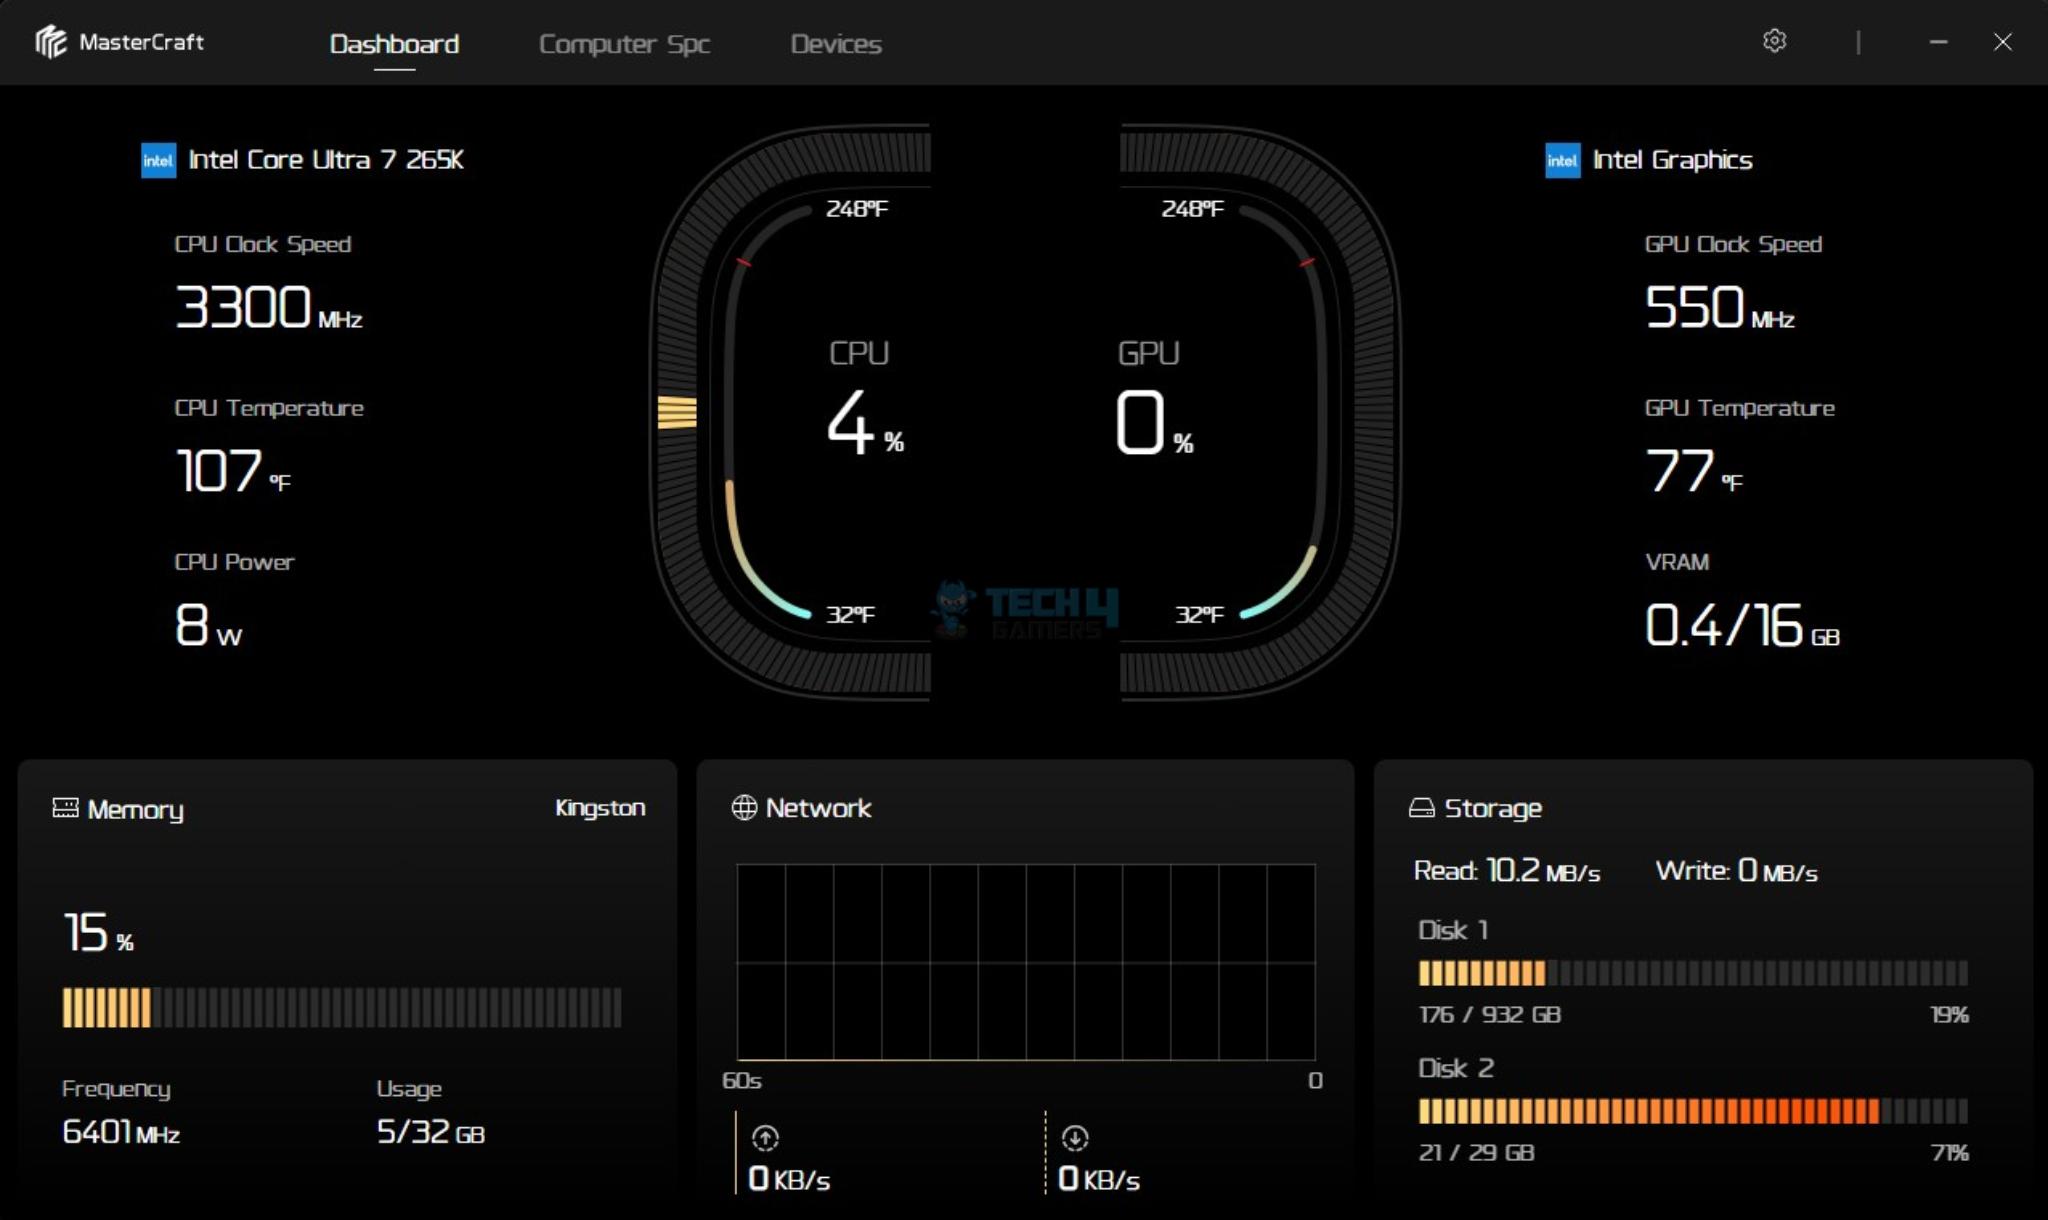This screenshot has width=2048, height=1220.
Task: Click the memory usage percentage bar
Action: pos(341,1008)
